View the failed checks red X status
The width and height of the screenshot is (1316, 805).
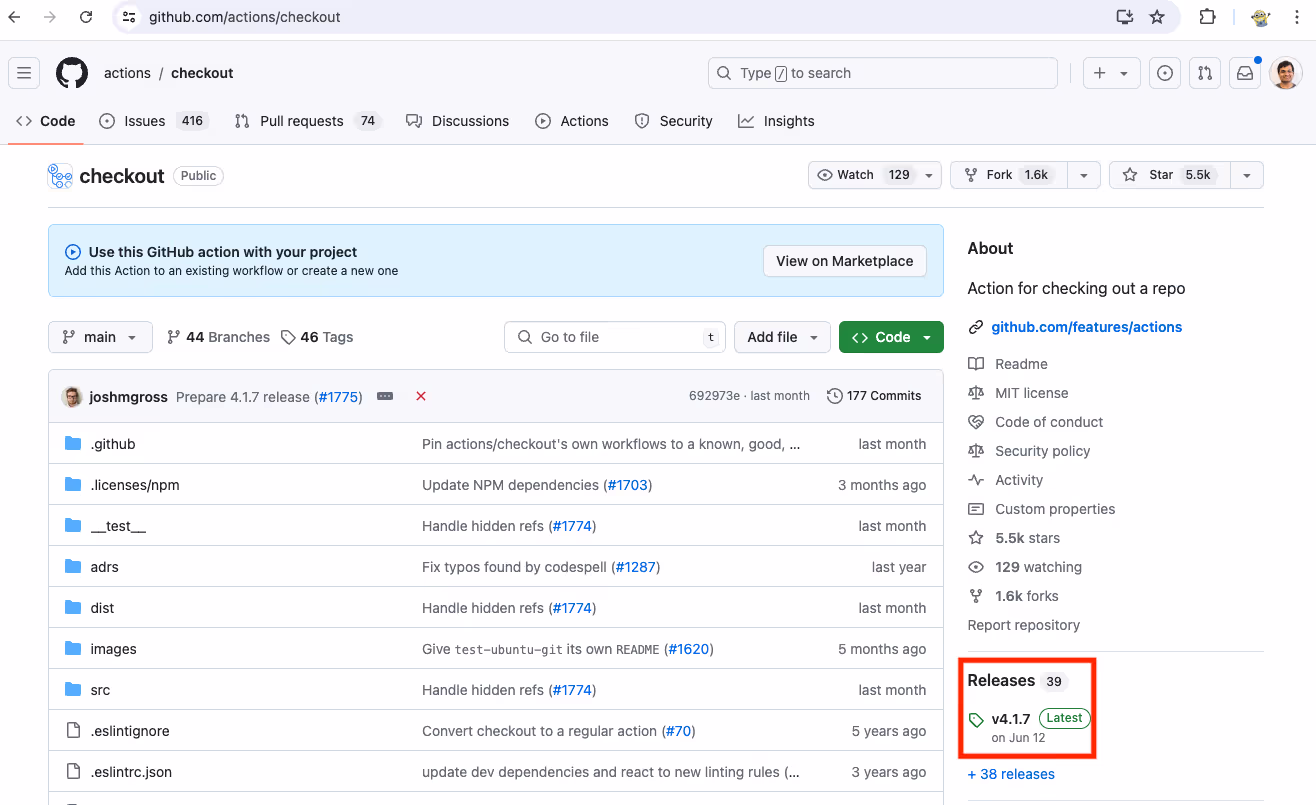tap(421, 396)
